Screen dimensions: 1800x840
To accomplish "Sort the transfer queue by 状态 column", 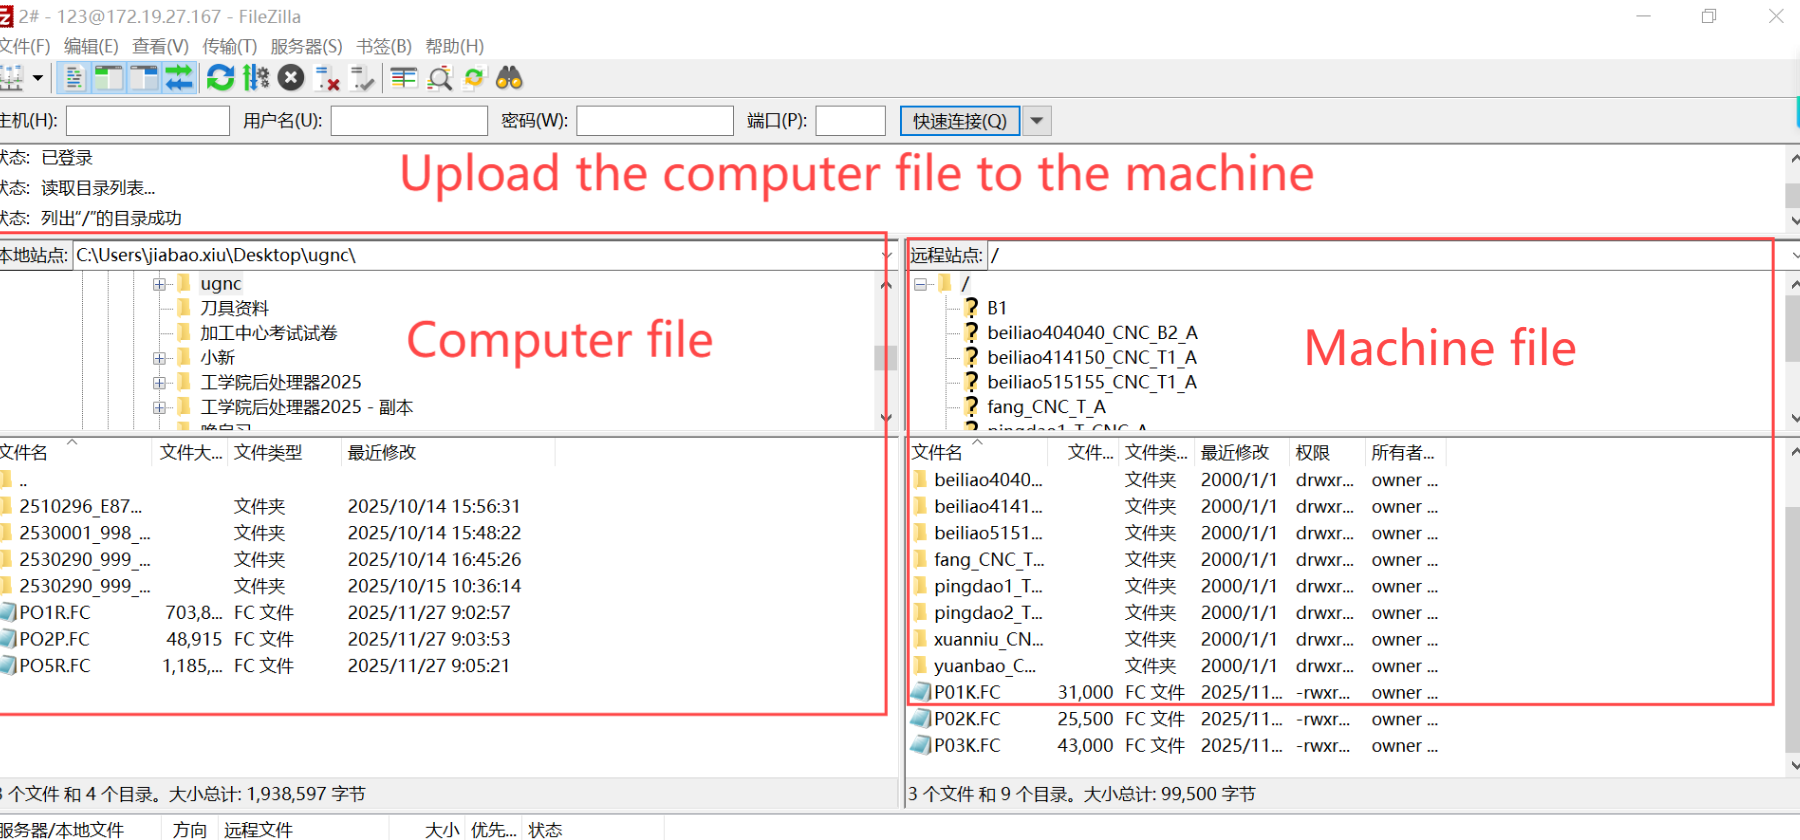I will point(545,830).
